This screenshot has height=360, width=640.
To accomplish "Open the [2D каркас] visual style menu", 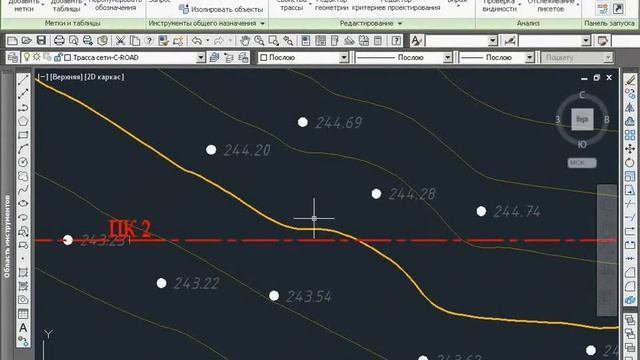I will (104, 77).
